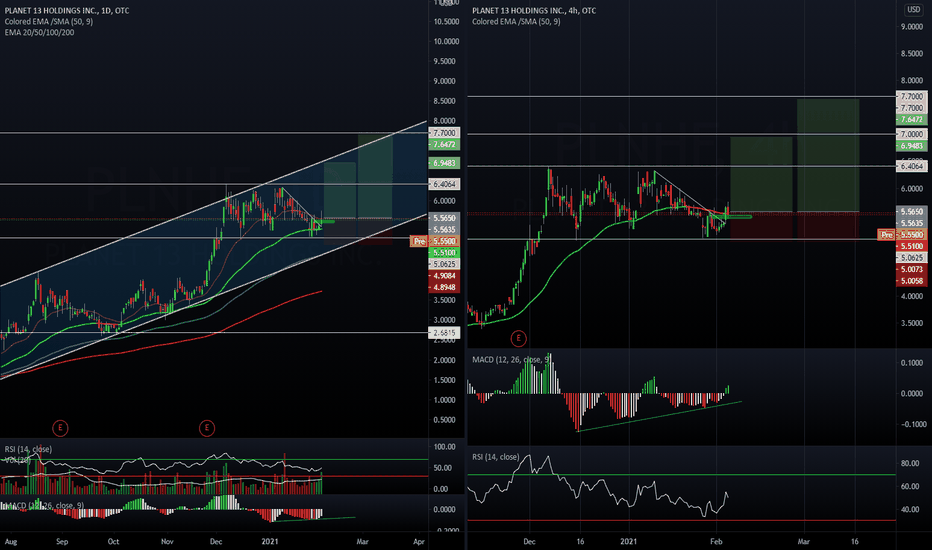
Task: Click red 5.0073 label on 4h chart
Action: (x=911, y=269)
